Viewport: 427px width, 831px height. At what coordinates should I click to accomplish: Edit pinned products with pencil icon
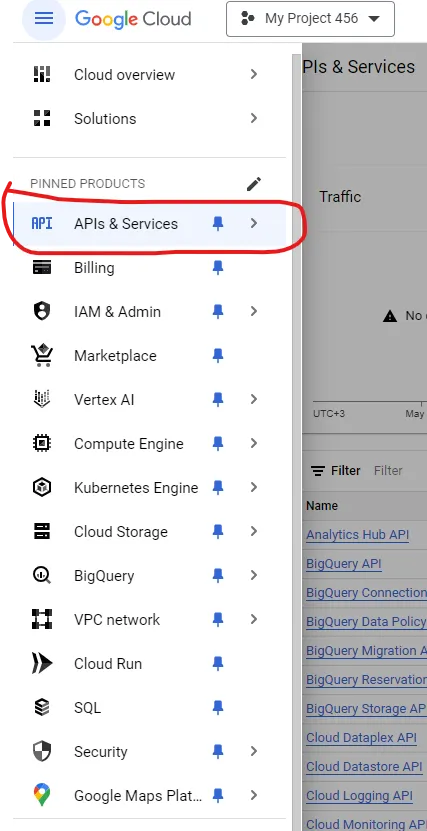click(x=254, y=184)
